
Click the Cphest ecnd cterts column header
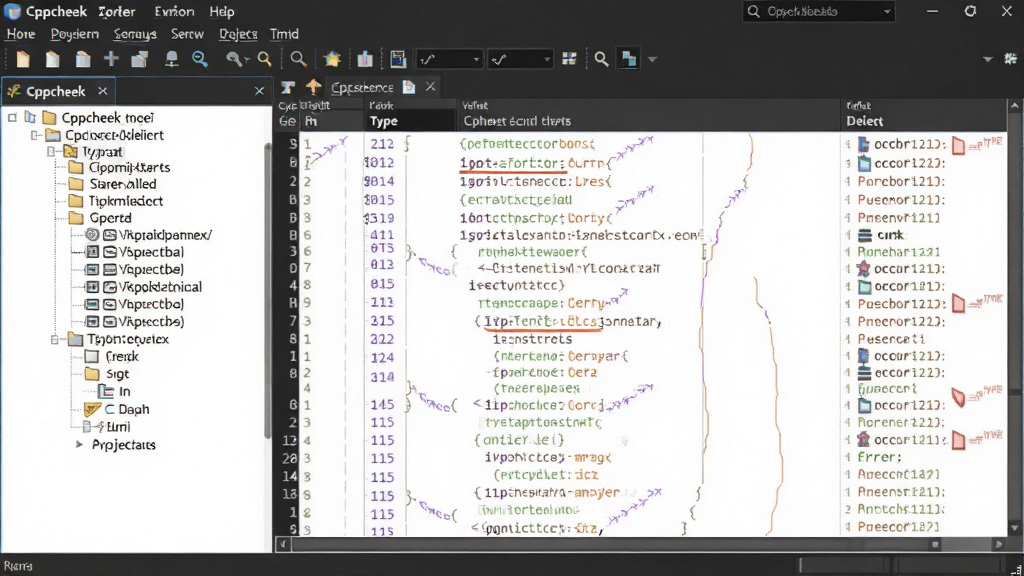click(x=517, y=121)
